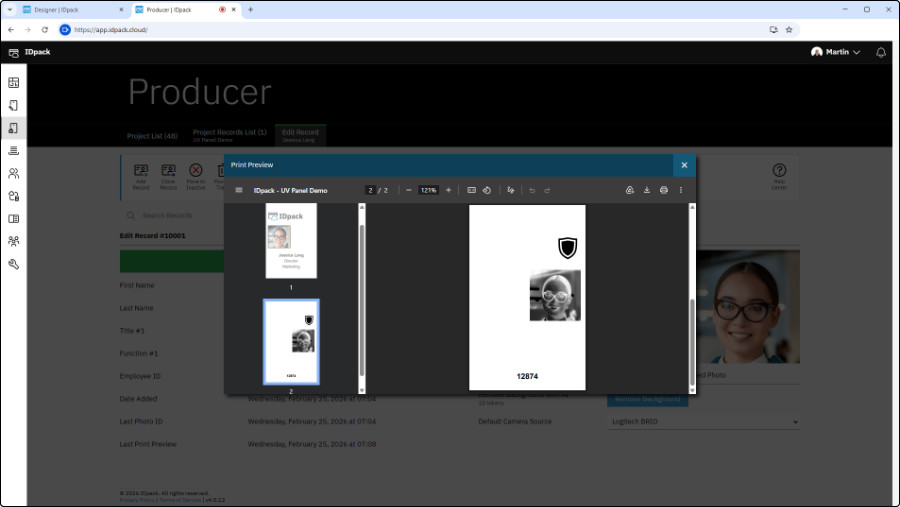Open PDF viewer more actions menu
Image resolution: width=900 pixels, height=507 pixels.
point(681,190)
